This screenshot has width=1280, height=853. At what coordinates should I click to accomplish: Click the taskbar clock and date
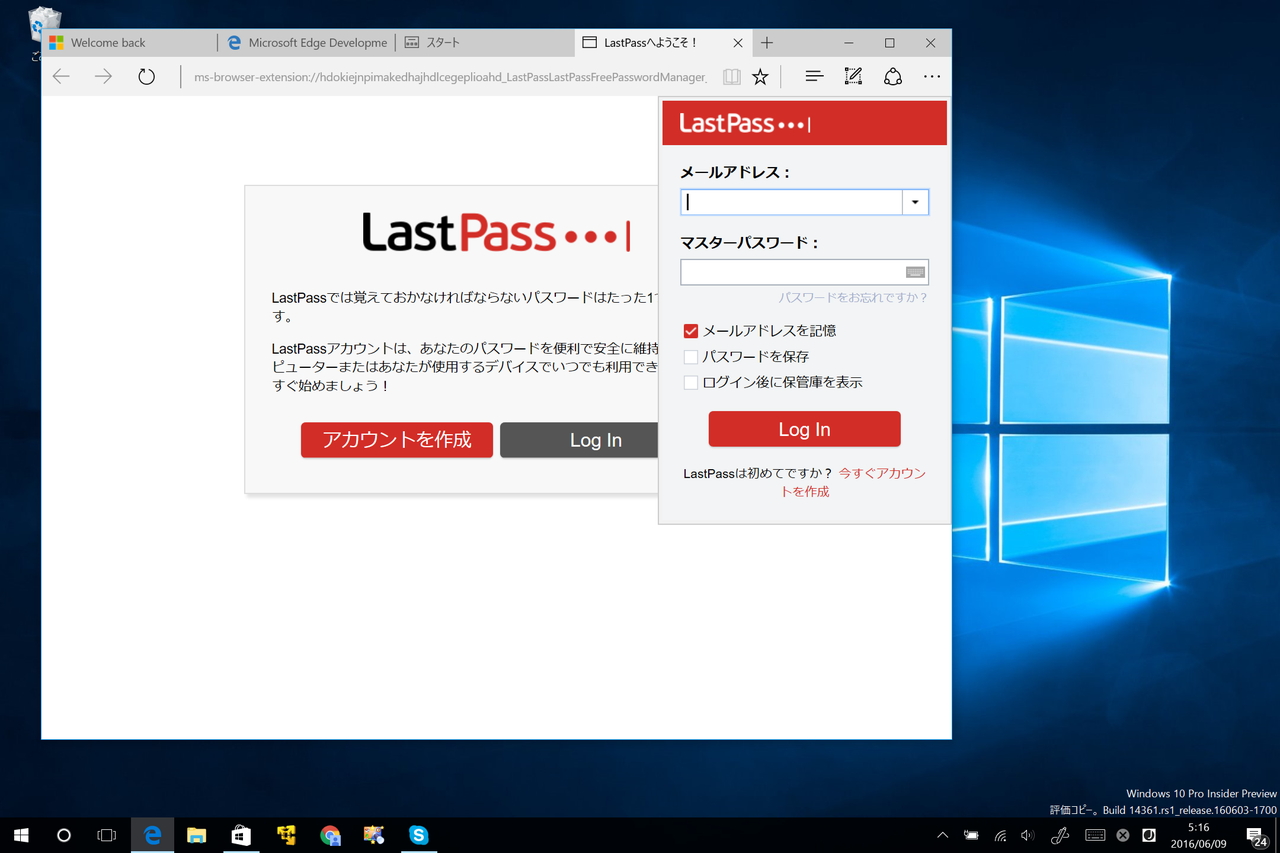pos(1197,835)
